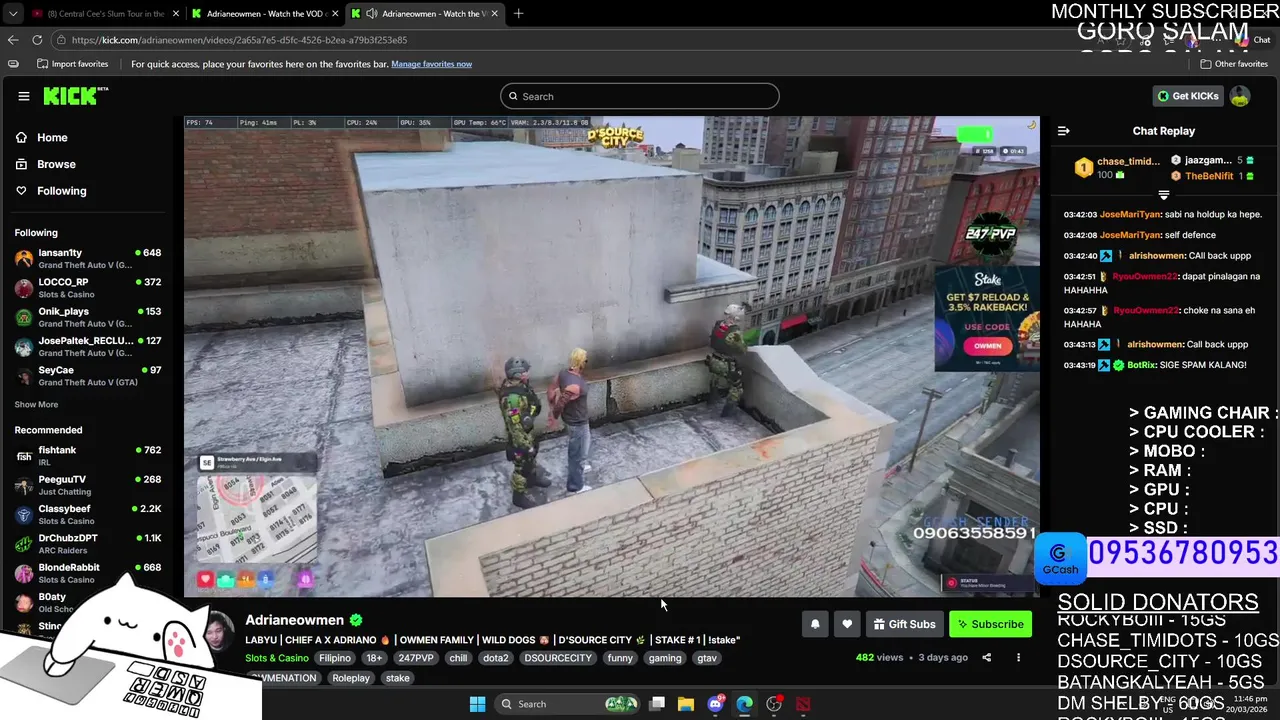Open recommended channel DrChubzDPT
Screen dimensions: 1280x720
(x=88, y=543)
